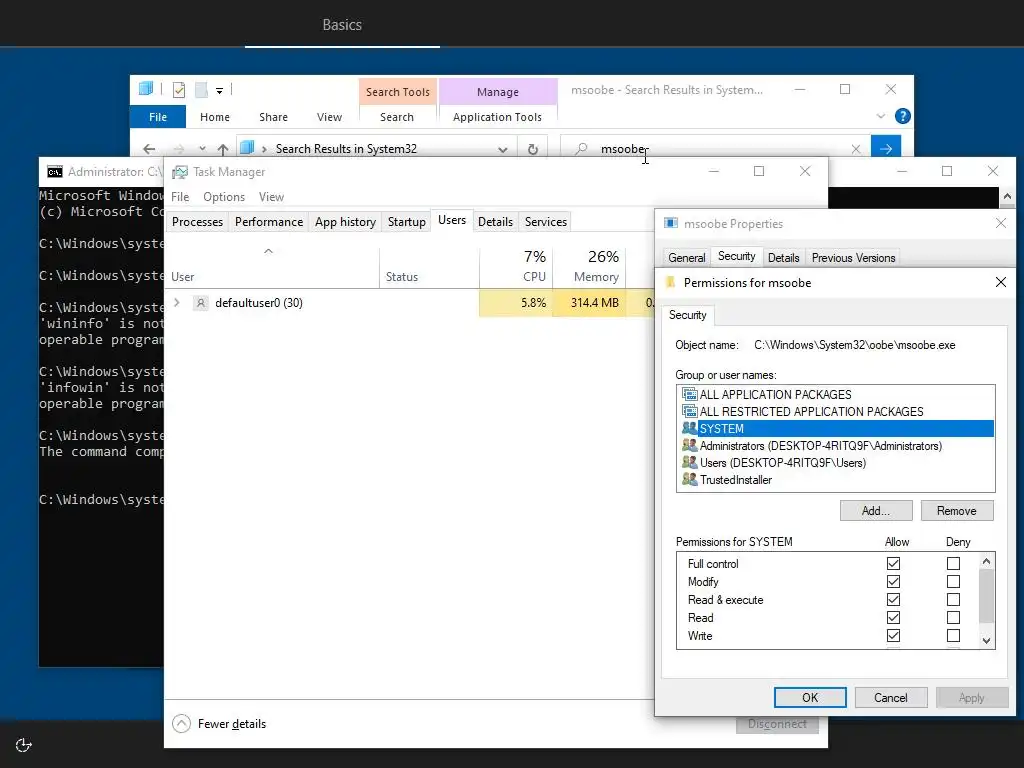Click the TrustedInstaller user icon
This screenshot has height=768, width=1024.
[x=690, y=479]
